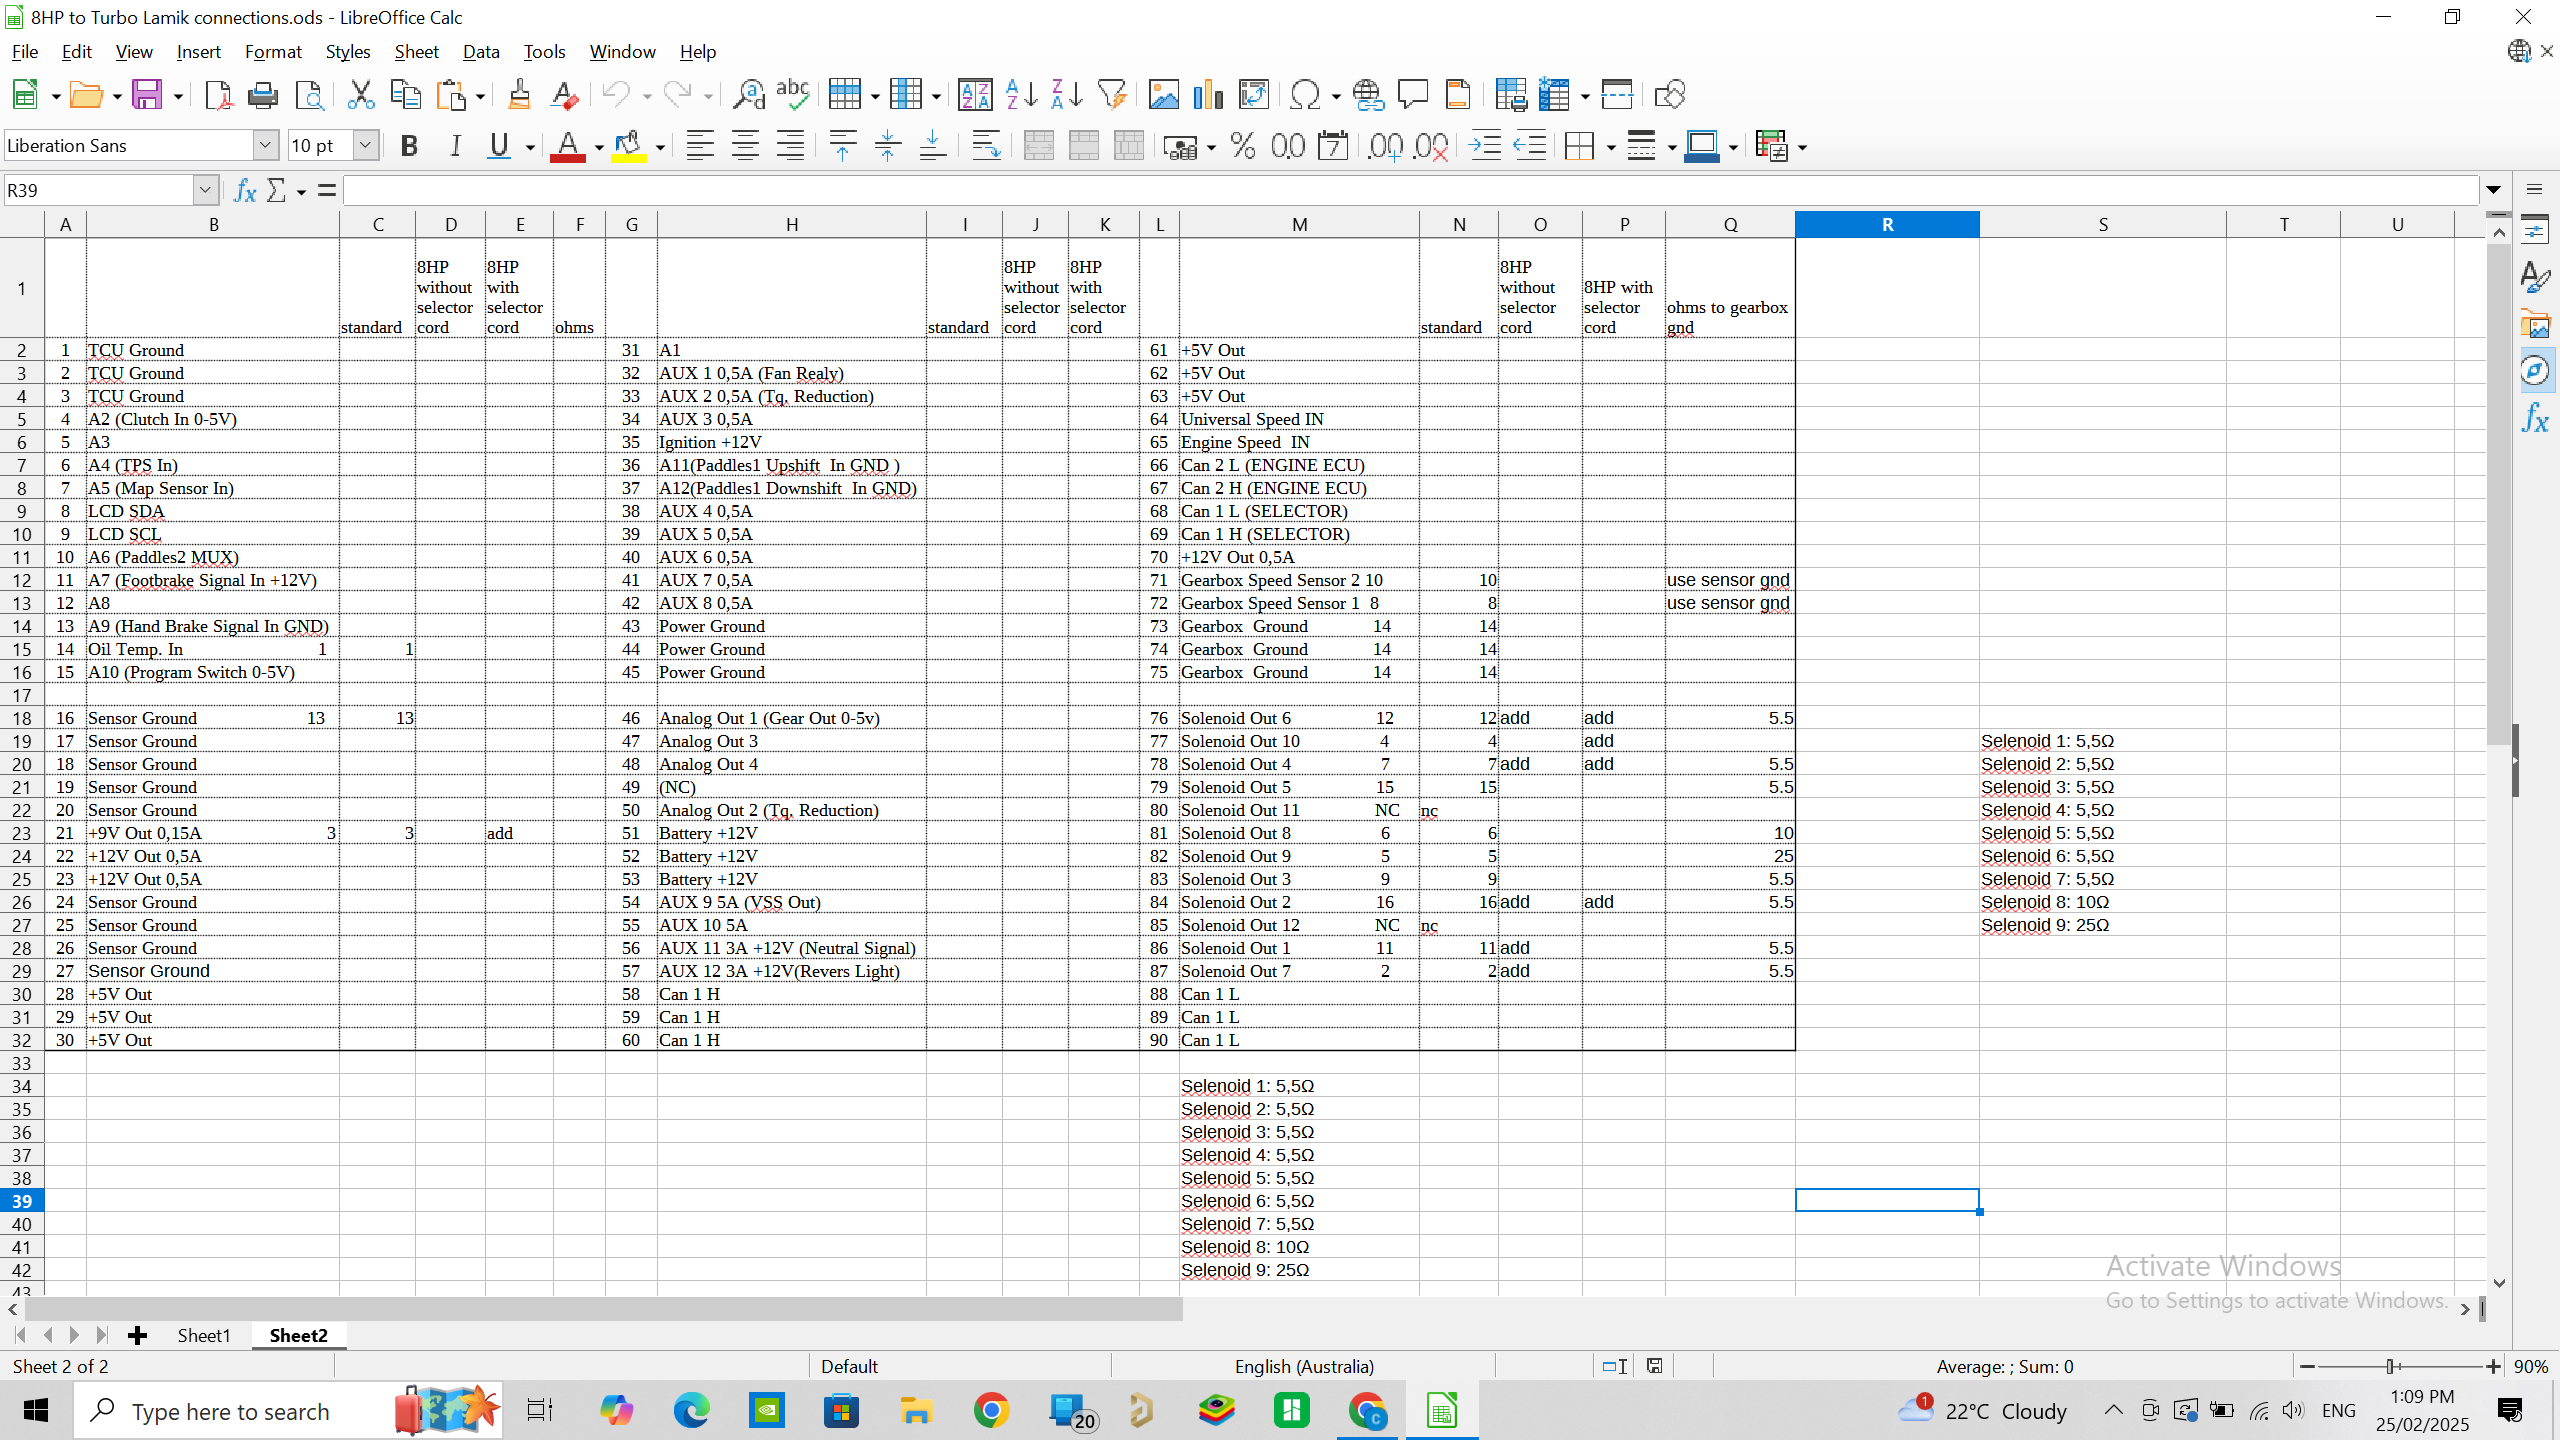Click the AutoFilter funnel icon
This screenshot has width=2560, height=1440.
(x=1112, y=95)
